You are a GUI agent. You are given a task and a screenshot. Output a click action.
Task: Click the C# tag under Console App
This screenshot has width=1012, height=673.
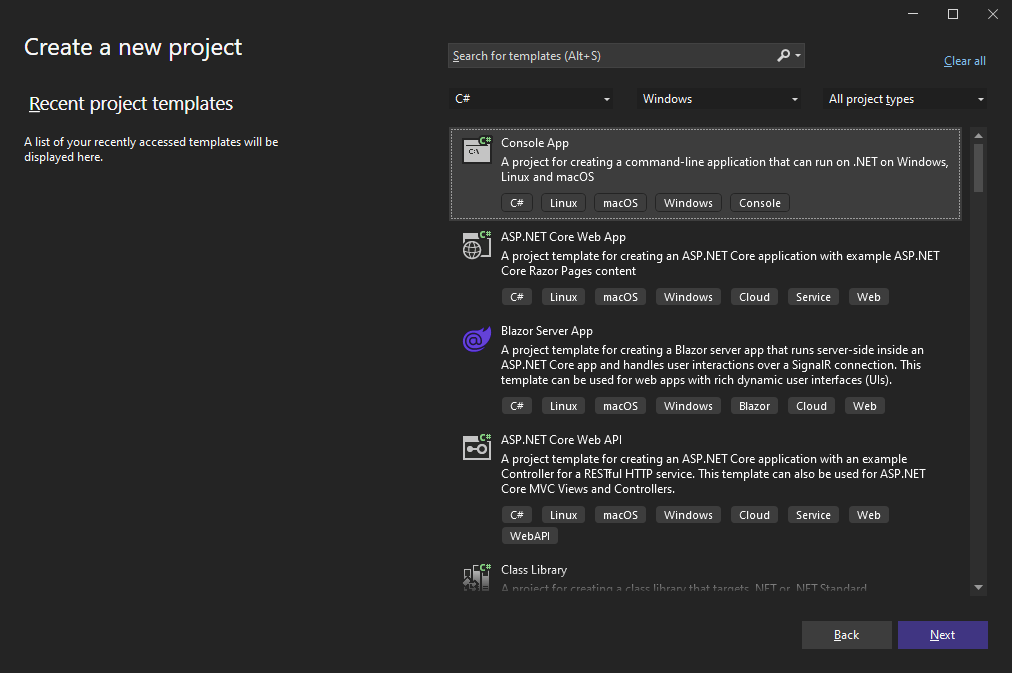517,203
